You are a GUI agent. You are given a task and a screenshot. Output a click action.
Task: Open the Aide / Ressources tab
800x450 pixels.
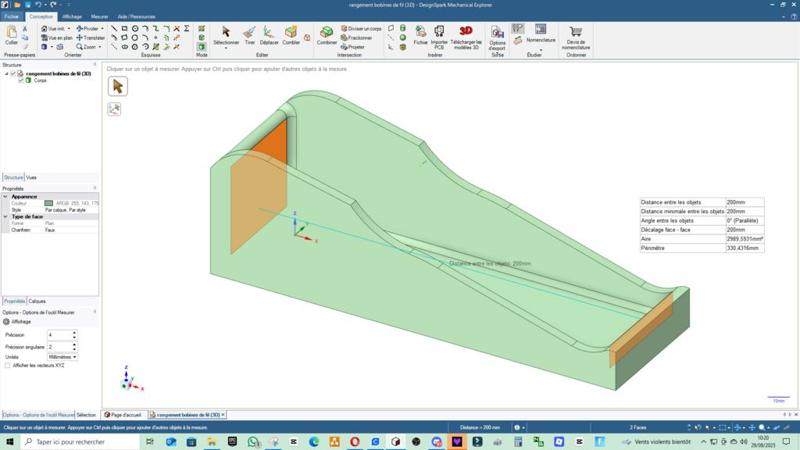136,16
